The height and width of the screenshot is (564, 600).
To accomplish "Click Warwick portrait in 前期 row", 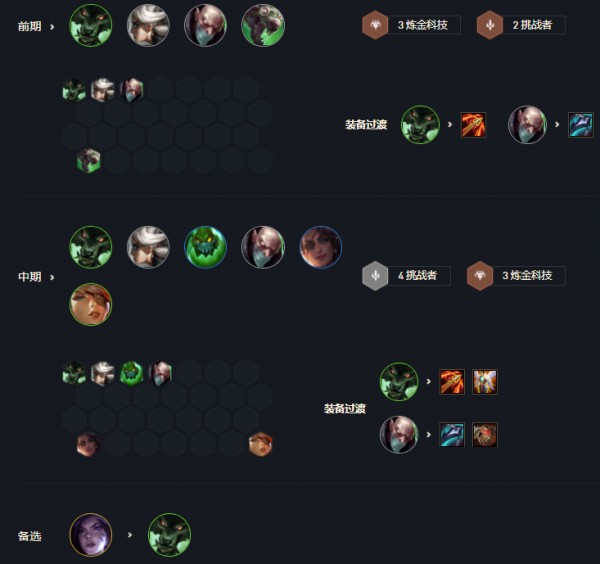I will coord(91,26).
